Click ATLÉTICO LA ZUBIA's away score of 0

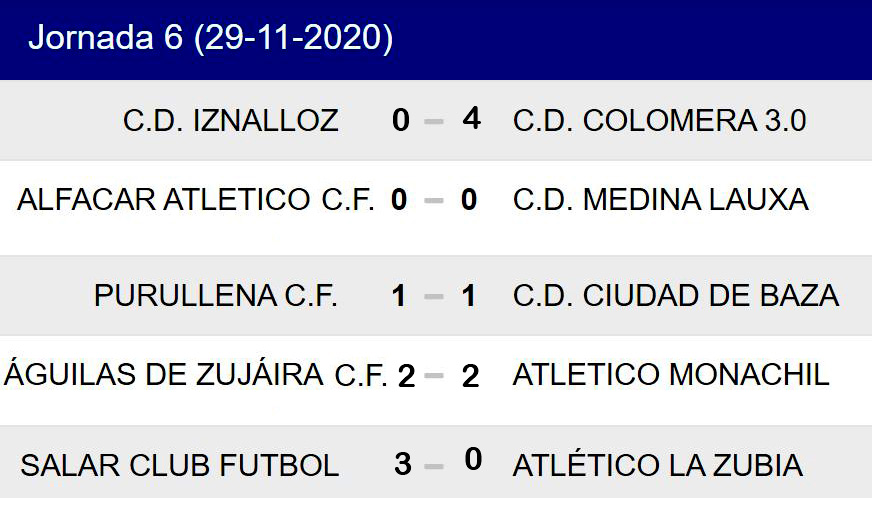pyautogui.click(x=472, y=460)
